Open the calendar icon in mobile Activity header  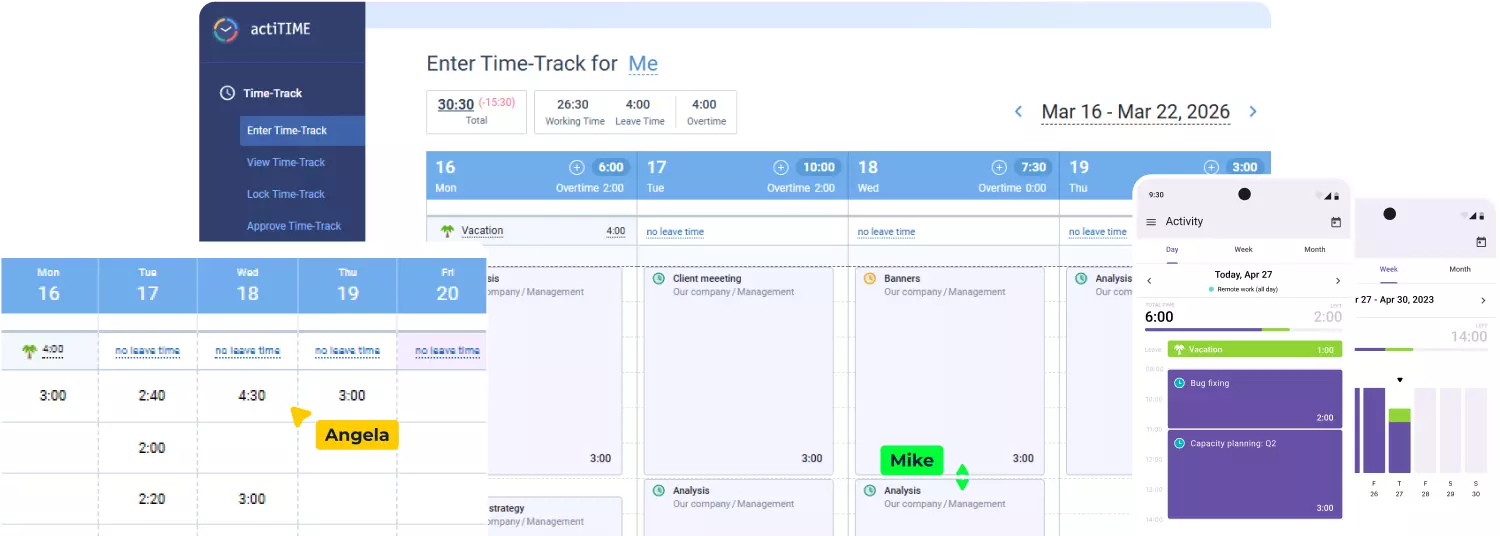(x=1336, y=222)
